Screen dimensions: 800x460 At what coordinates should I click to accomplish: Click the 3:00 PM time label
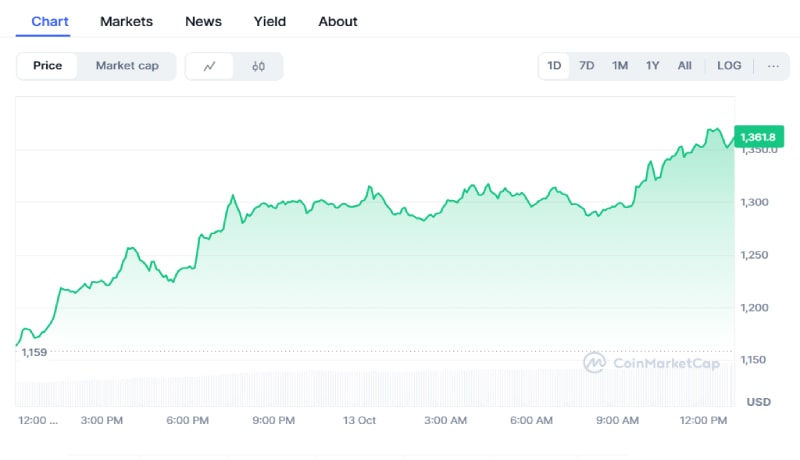102,420
